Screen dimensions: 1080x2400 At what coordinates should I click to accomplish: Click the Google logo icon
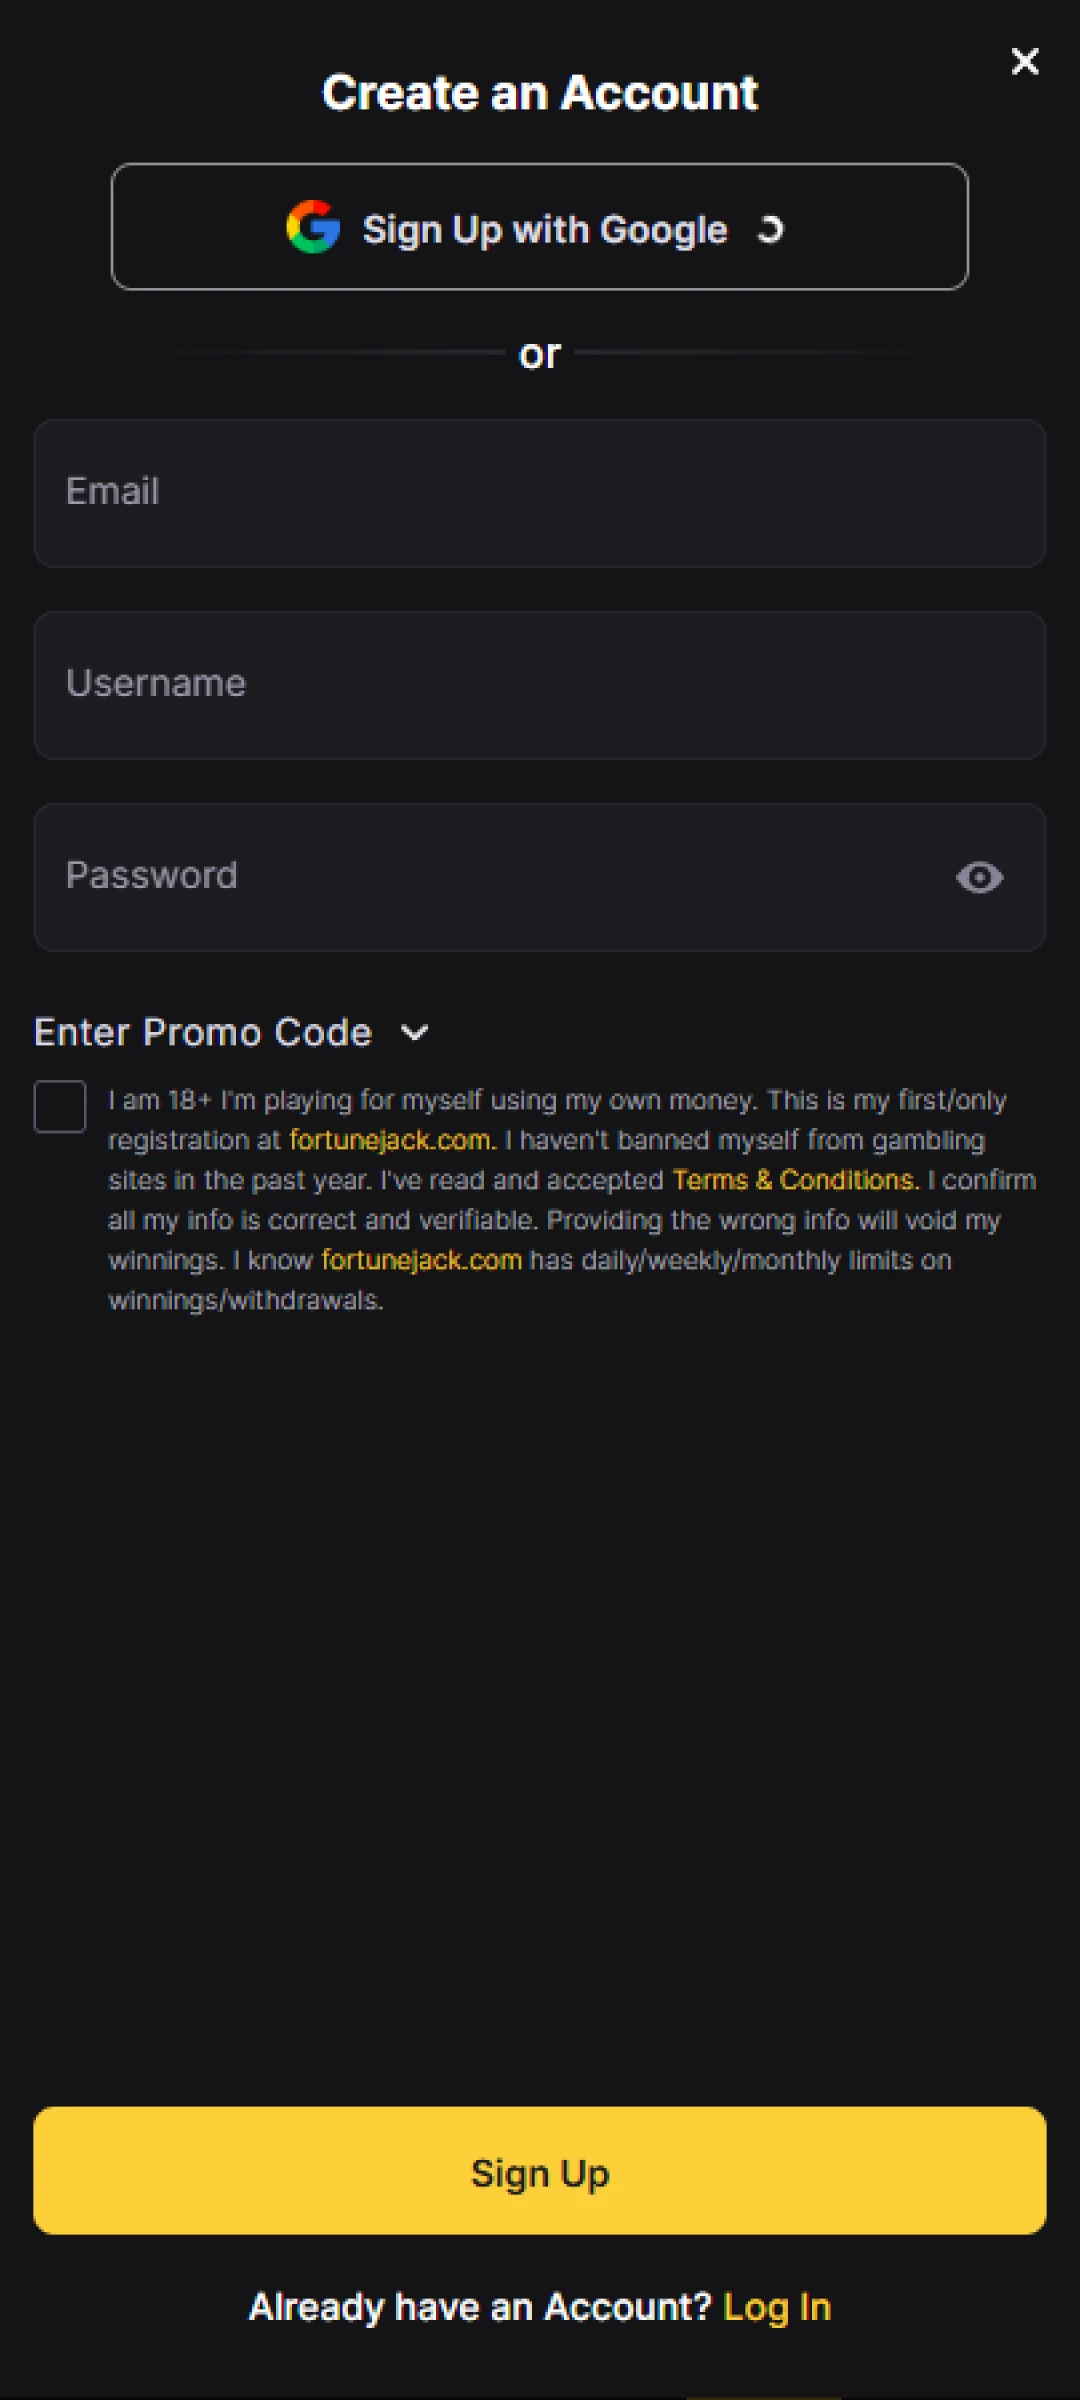point(313,227)
